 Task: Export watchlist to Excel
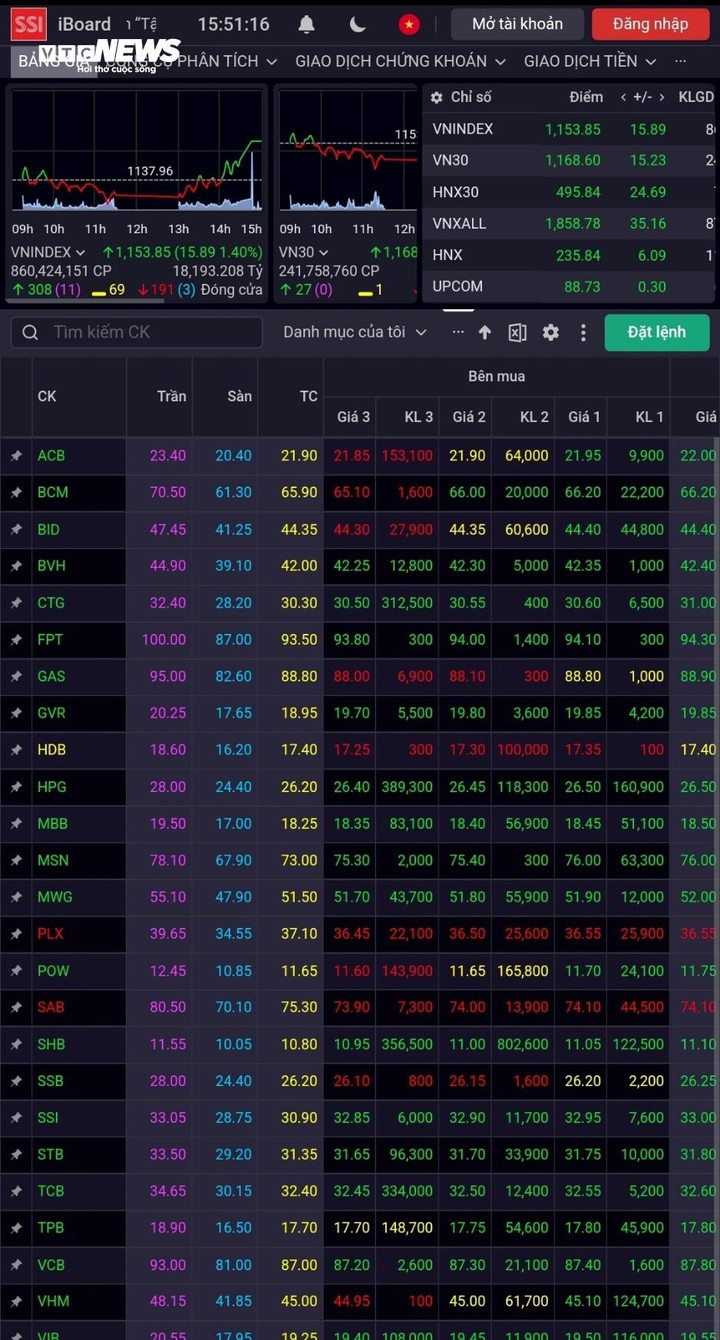point(517,332)
